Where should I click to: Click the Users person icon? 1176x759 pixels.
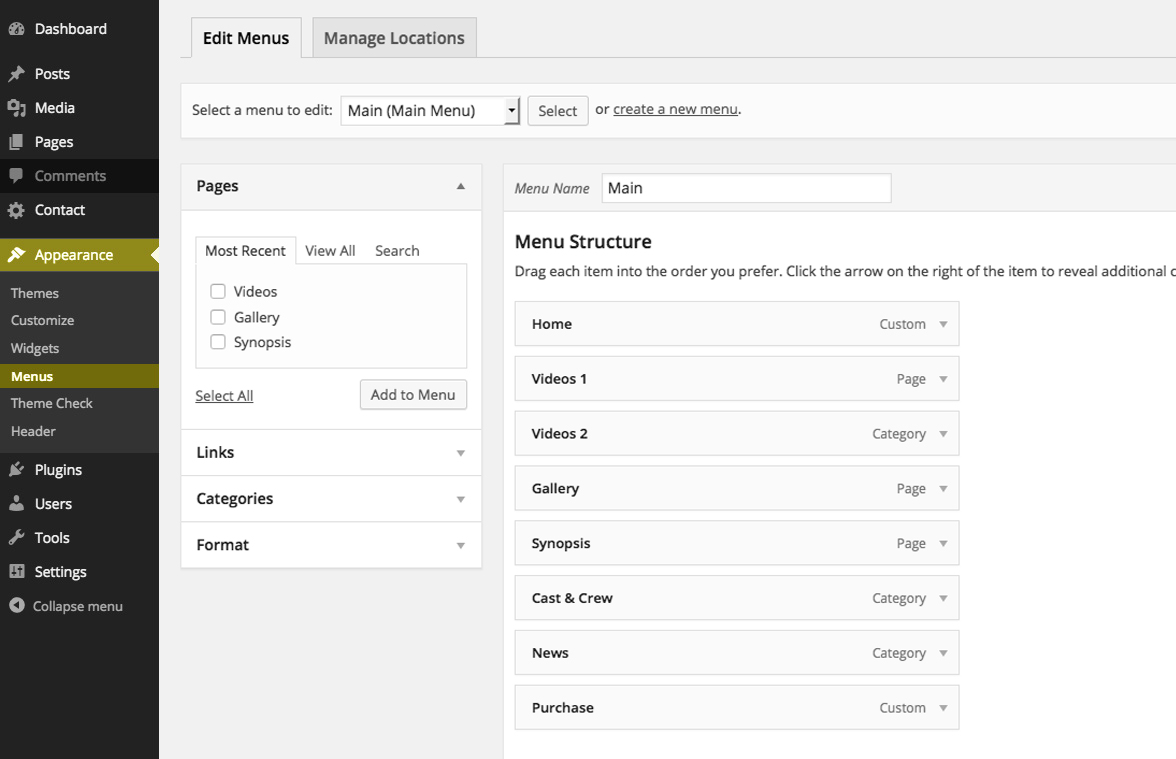tap(16, 504)
